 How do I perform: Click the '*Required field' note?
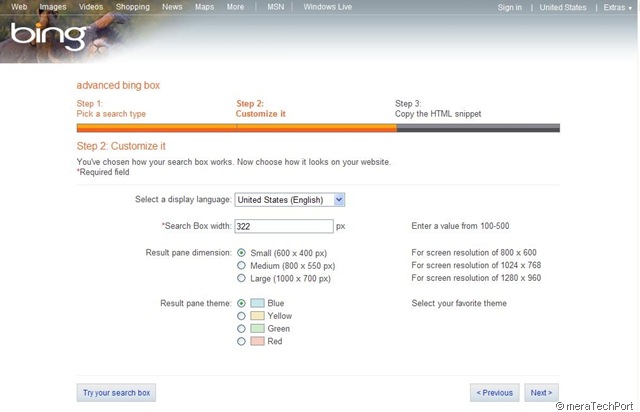[103, 172]
